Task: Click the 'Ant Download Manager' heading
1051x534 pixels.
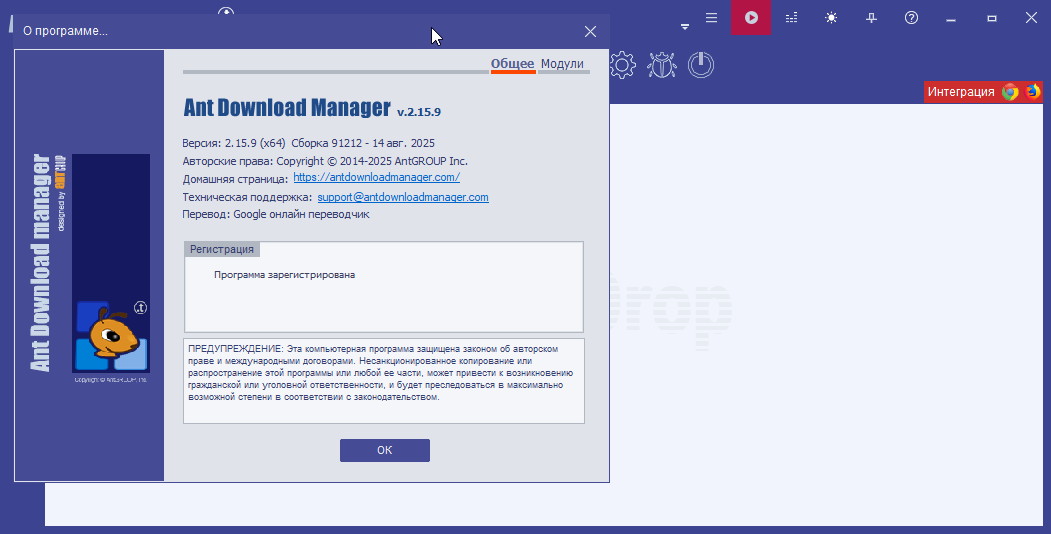Action: point(287,108)
